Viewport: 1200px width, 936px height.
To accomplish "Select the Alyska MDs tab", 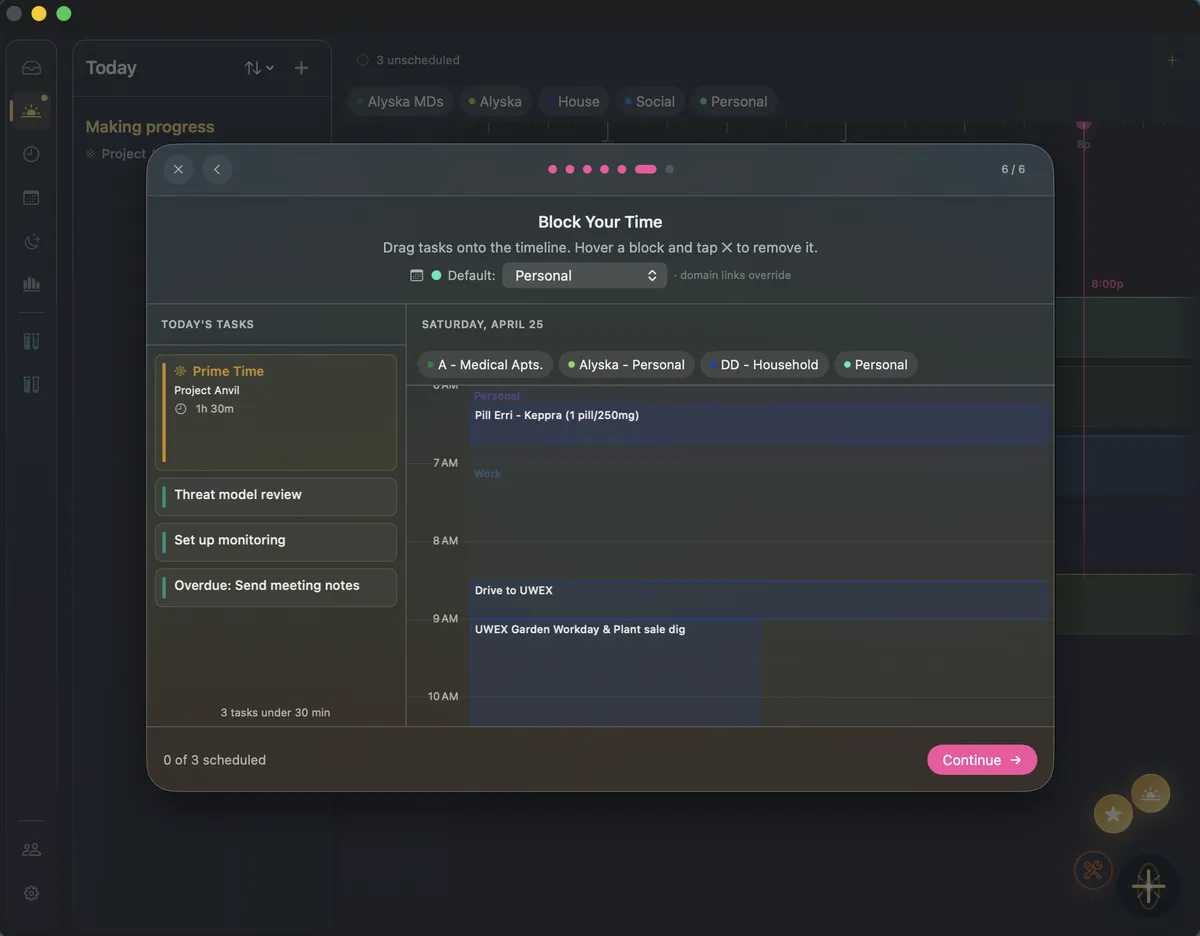I will (x=400, y=101).
